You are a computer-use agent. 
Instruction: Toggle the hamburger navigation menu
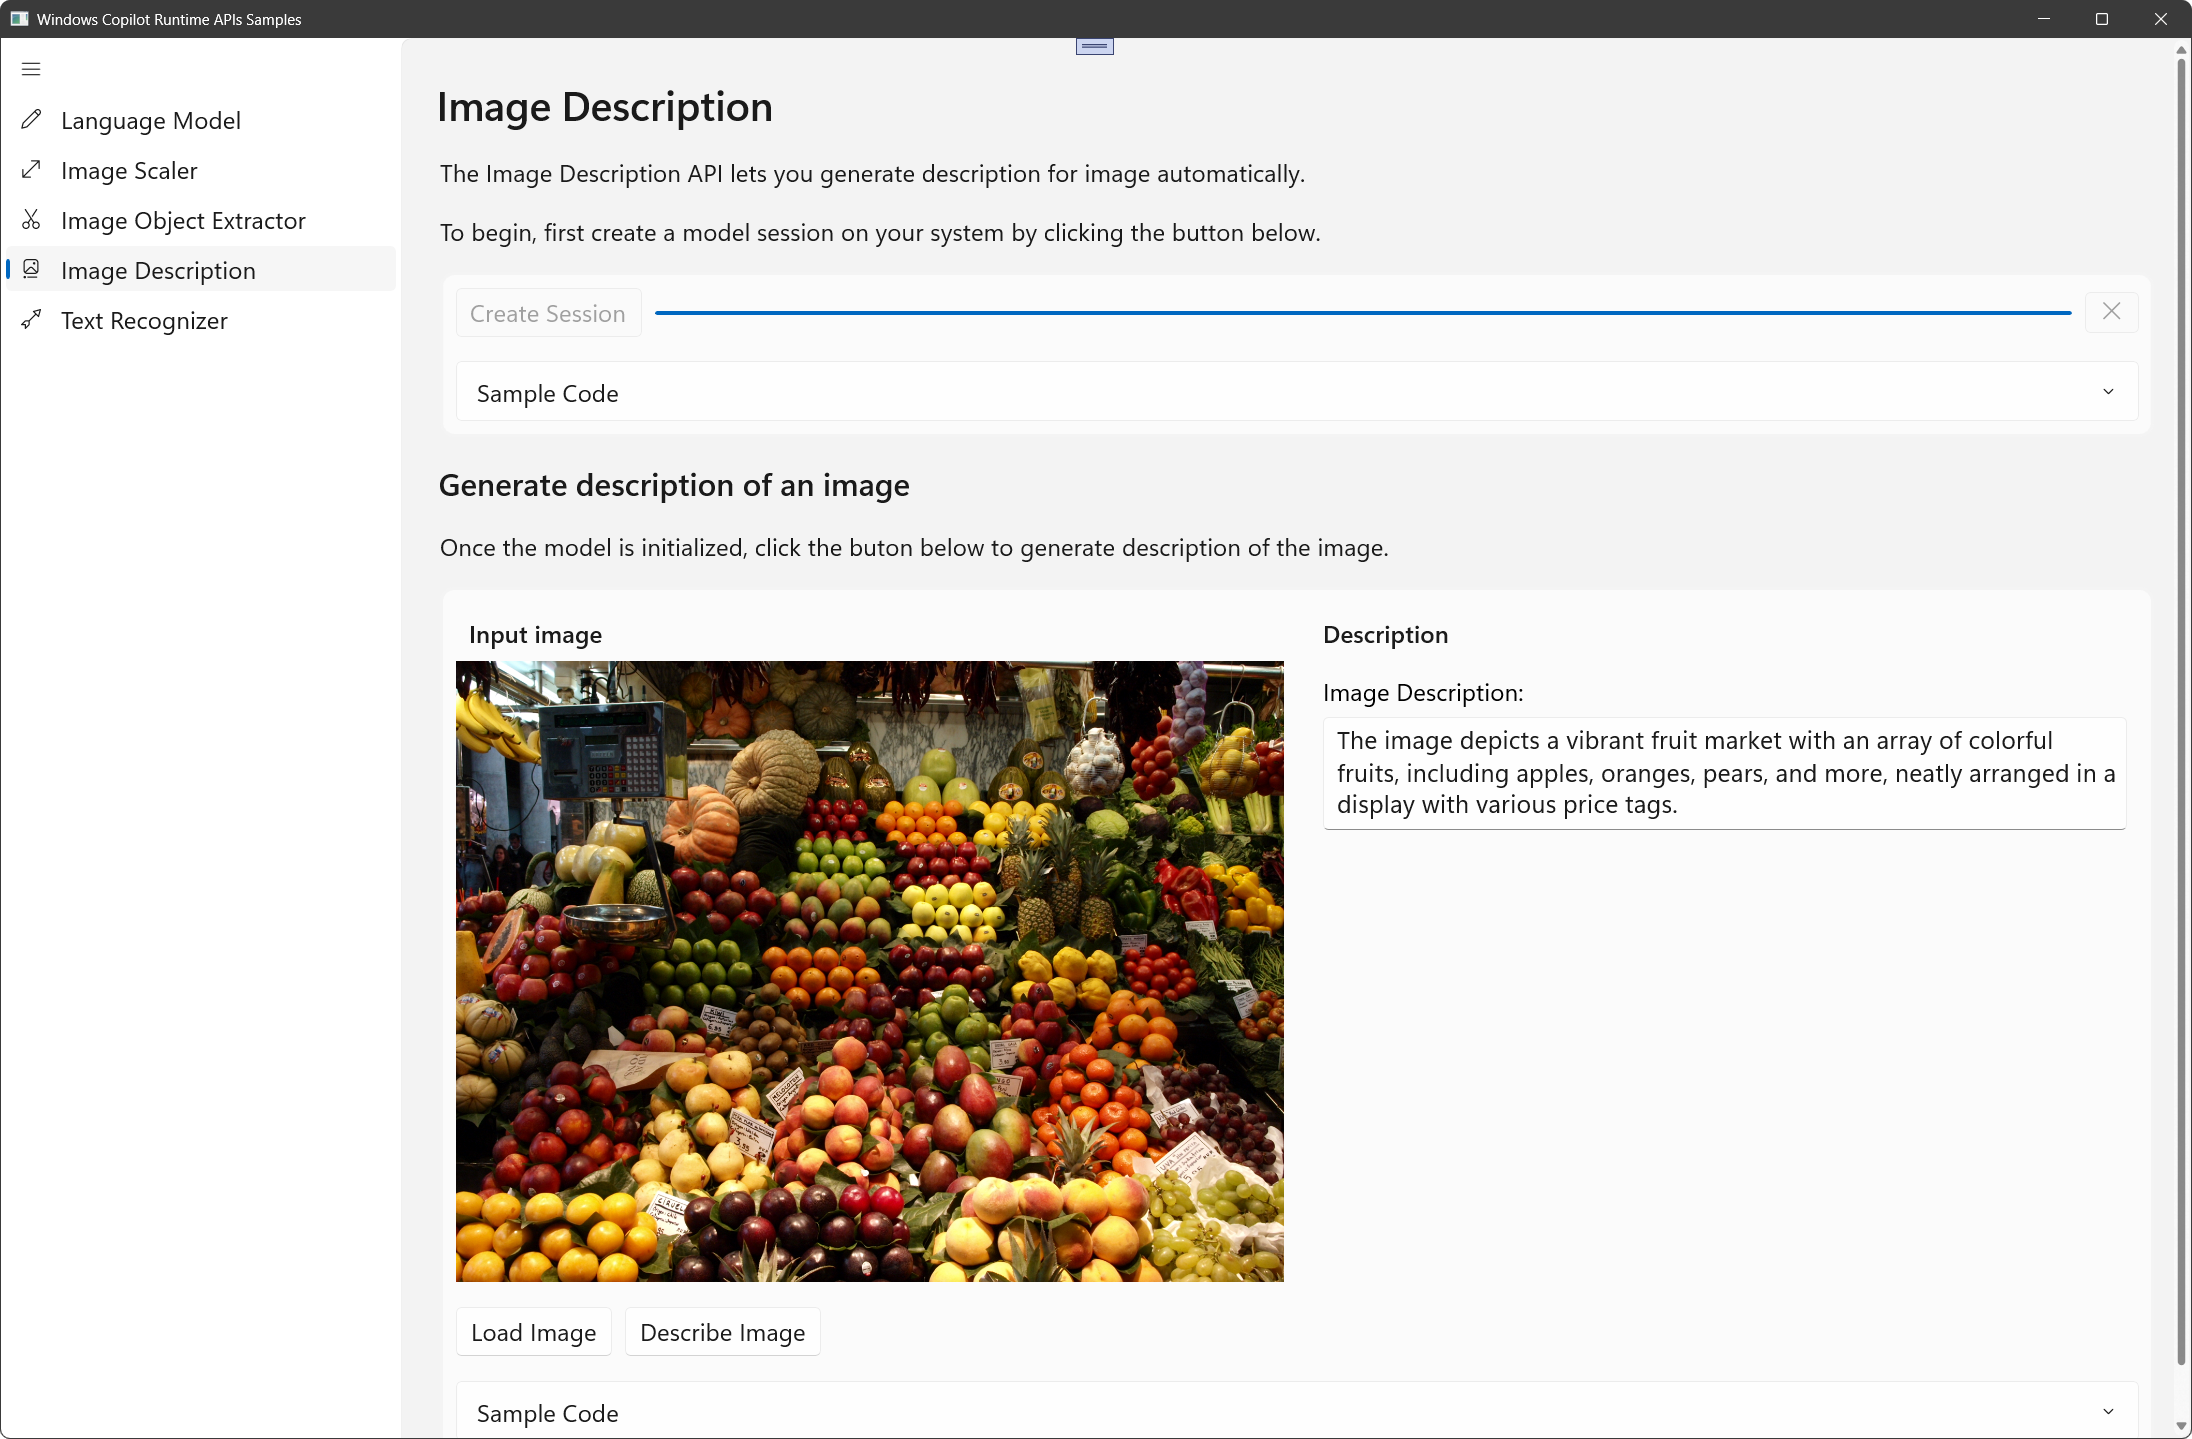click(x=31, y=69)
